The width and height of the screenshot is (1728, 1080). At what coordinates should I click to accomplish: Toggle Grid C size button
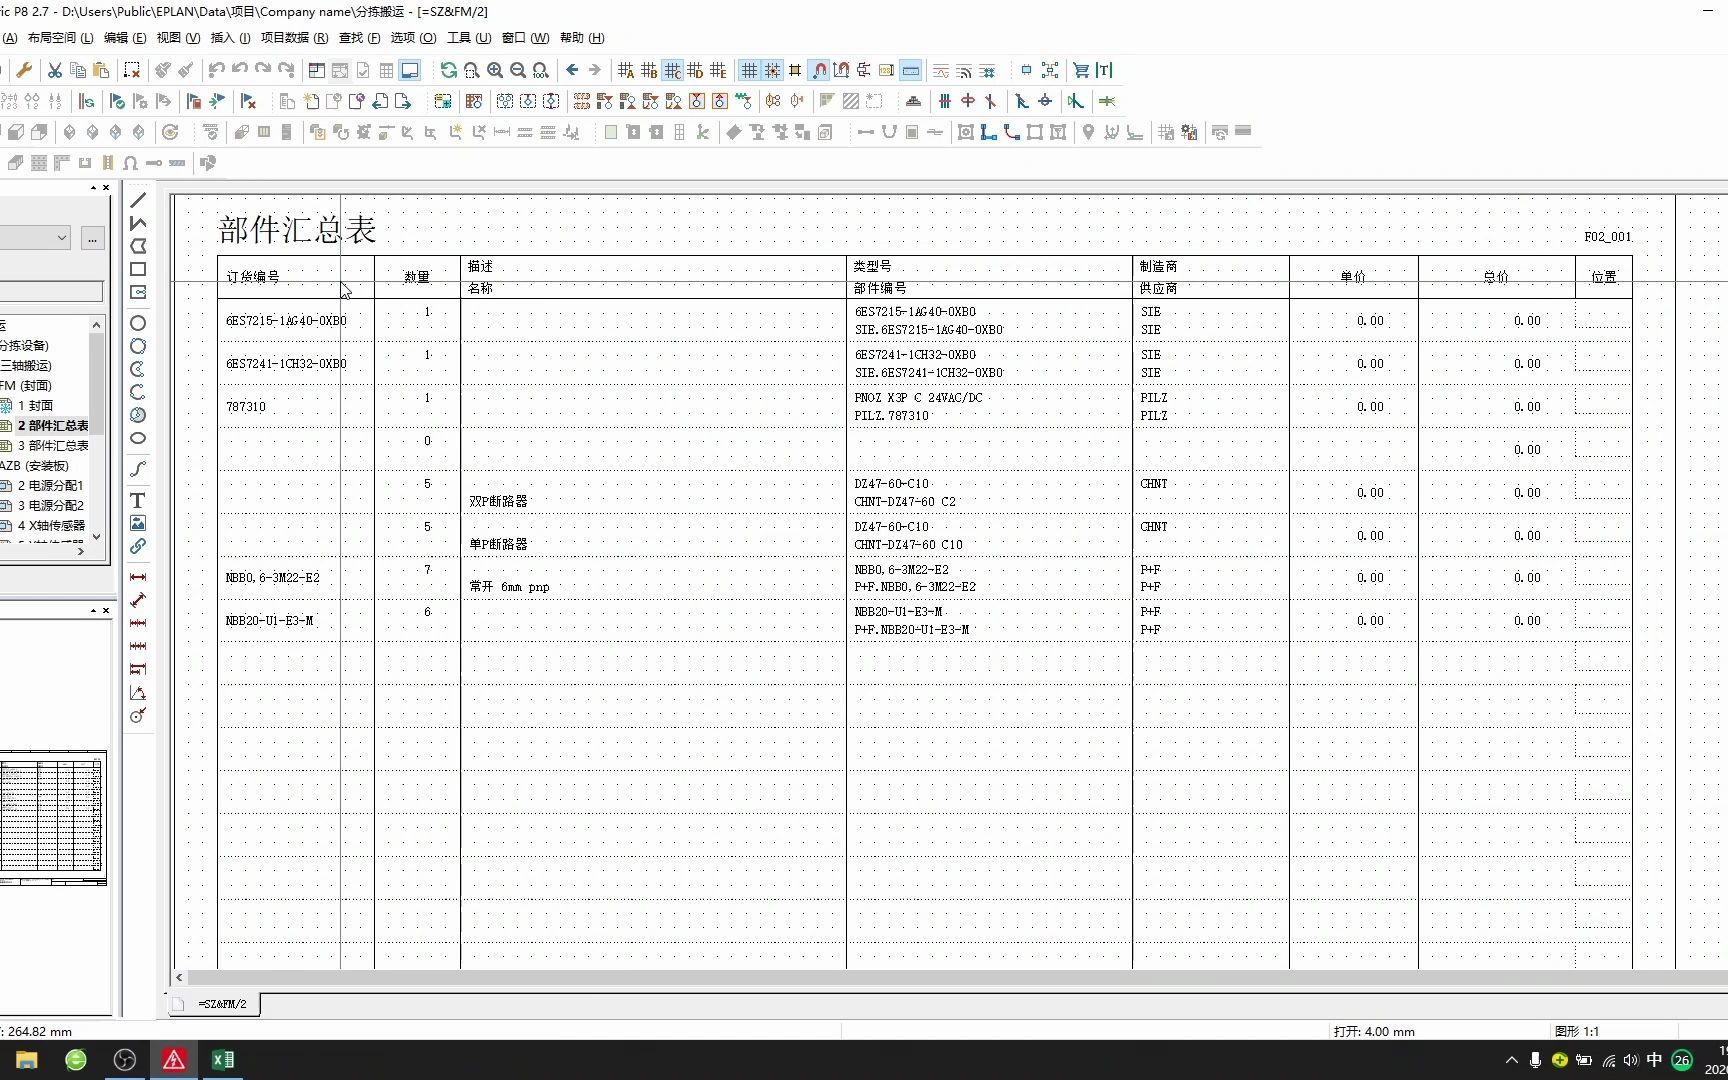click(673, 70)
